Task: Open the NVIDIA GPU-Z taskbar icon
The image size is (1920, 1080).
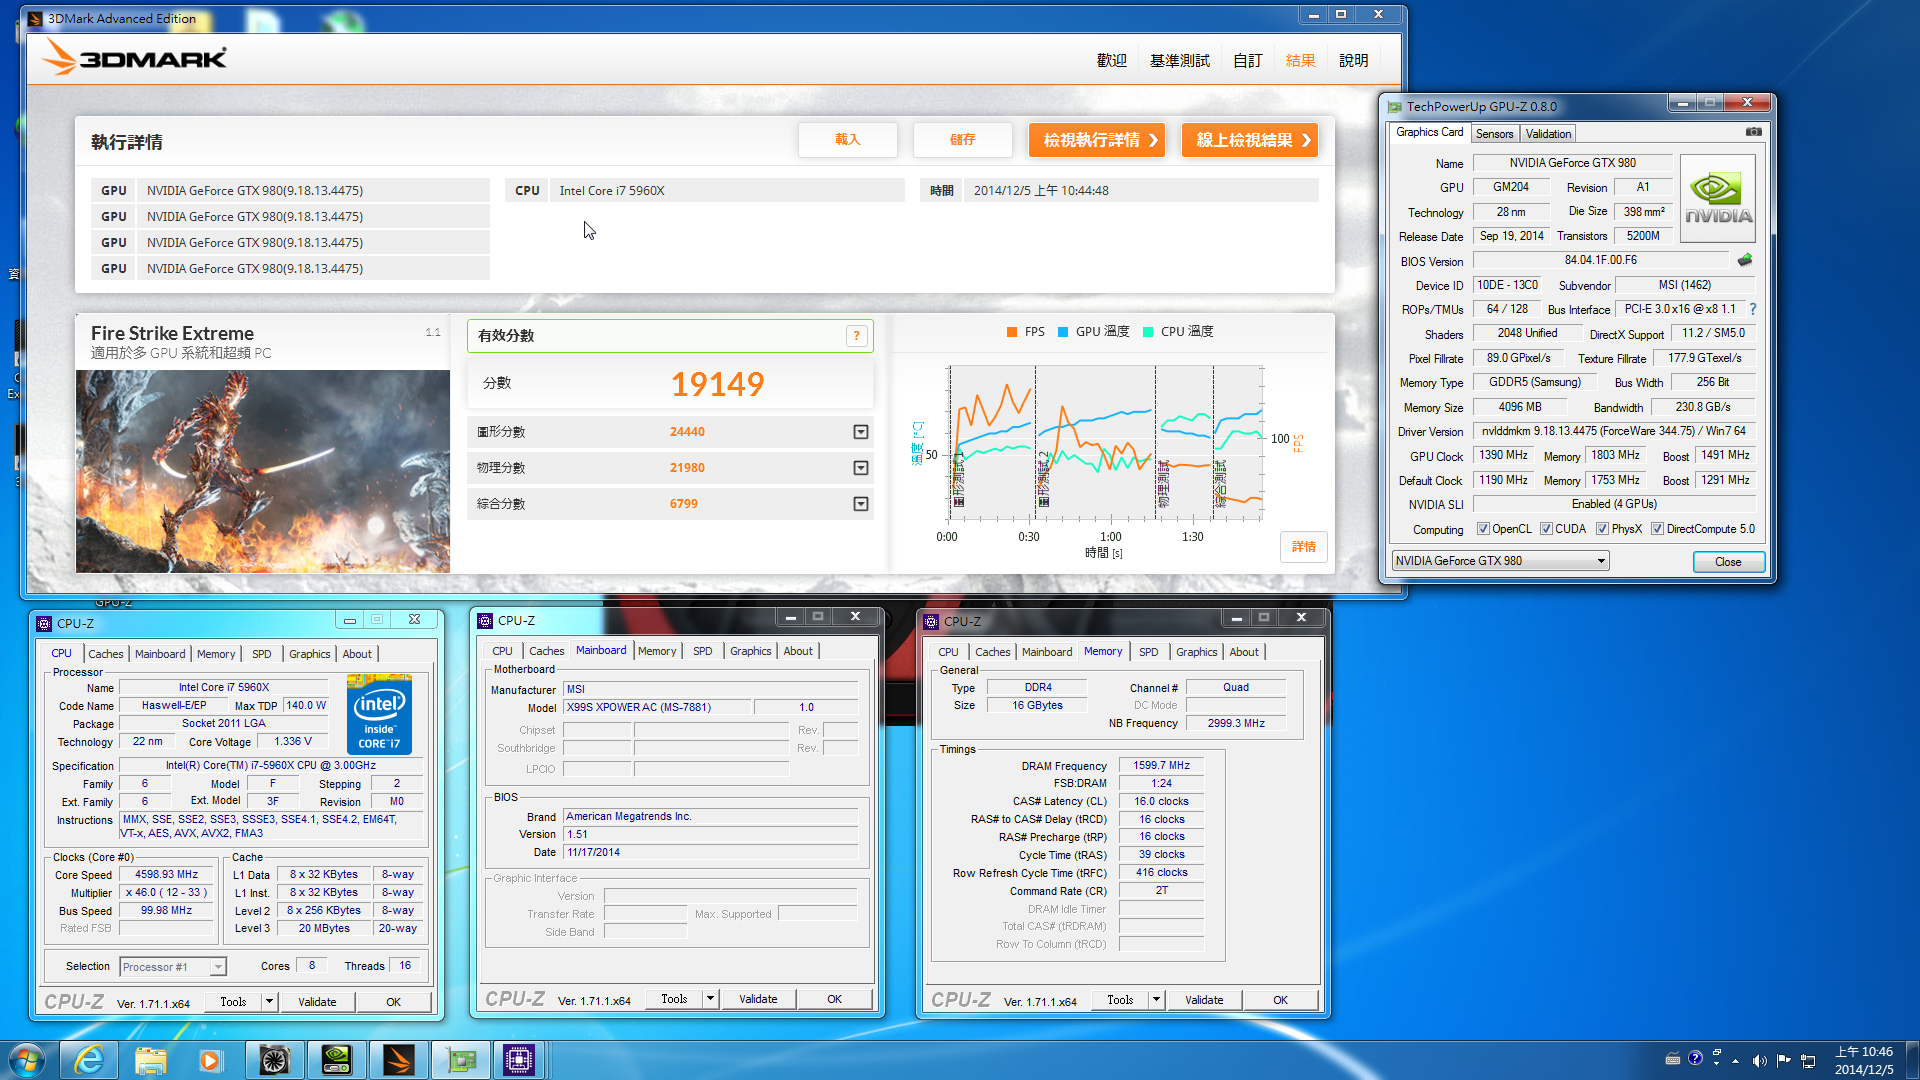Action: pos(336,1060)
